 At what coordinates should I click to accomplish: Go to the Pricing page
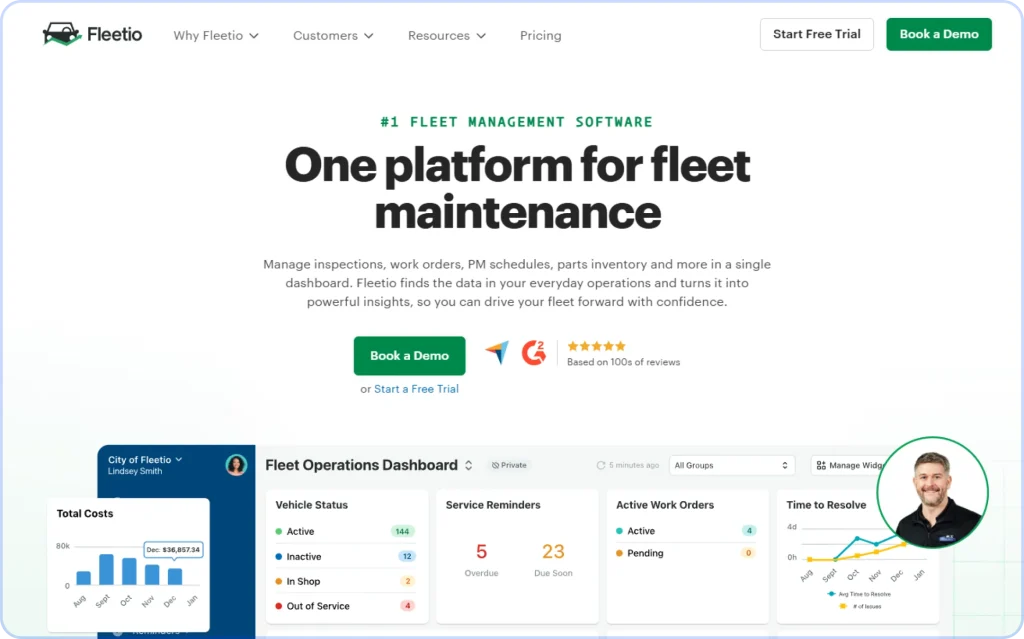[x=540, y=35]
